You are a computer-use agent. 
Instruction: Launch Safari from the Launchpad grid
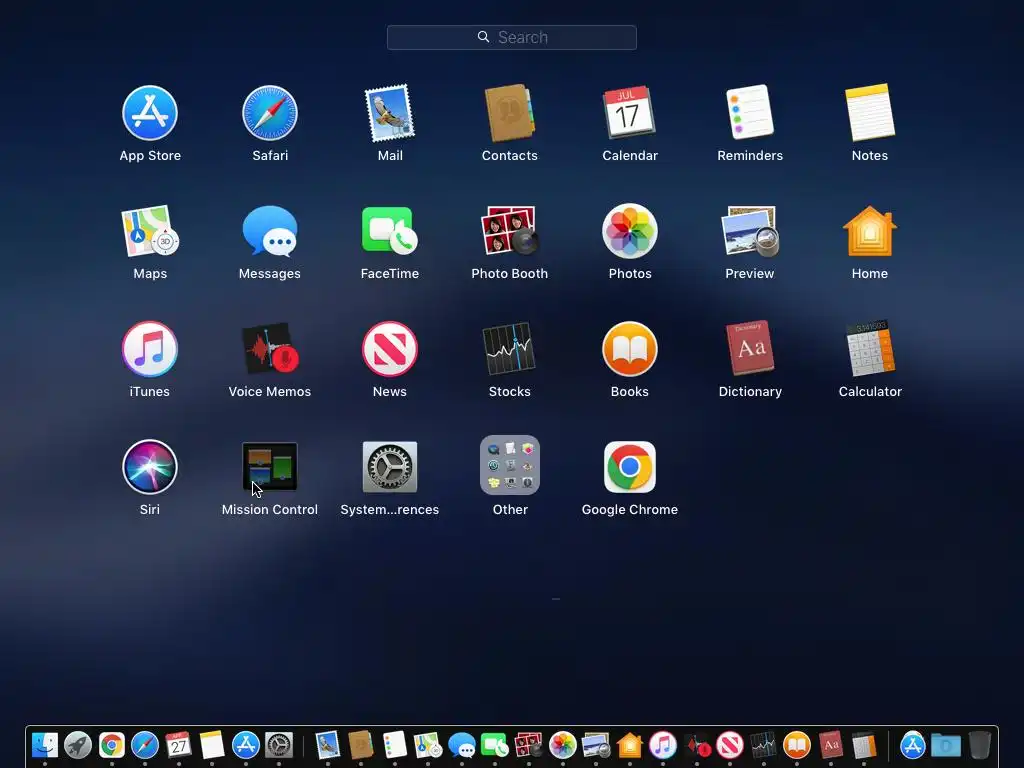(270, 113)
